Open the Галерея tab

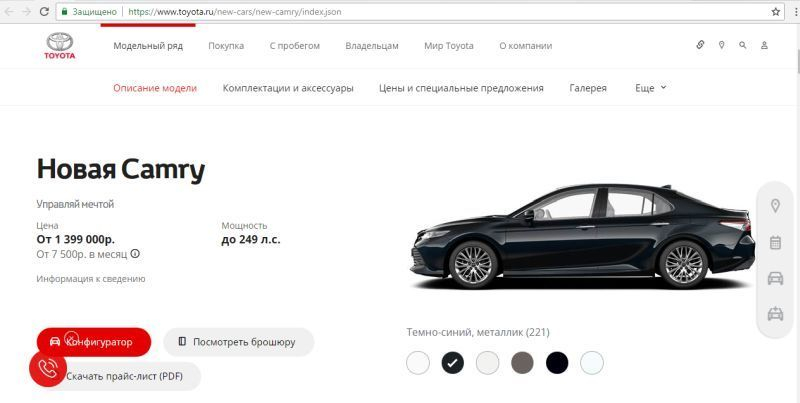588,88
